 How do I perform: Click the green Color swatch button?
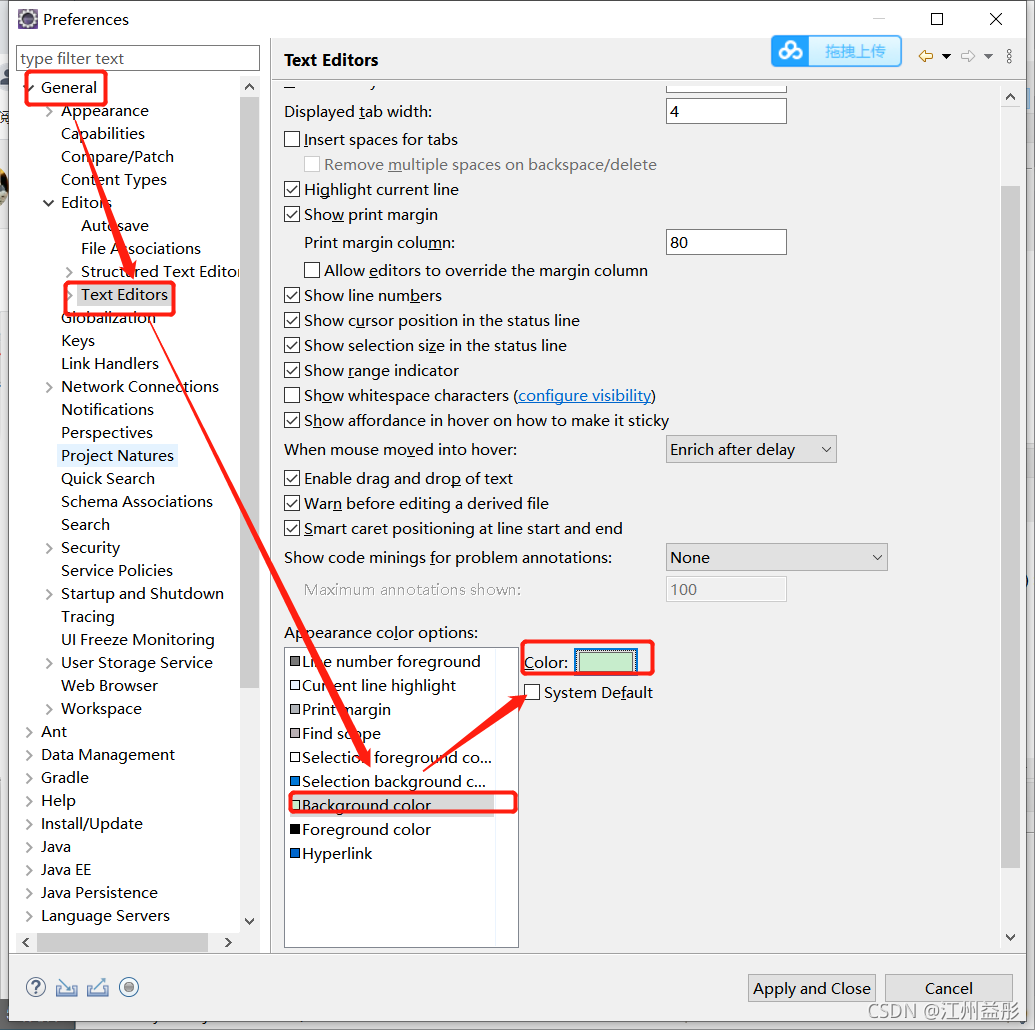point(605,662)
